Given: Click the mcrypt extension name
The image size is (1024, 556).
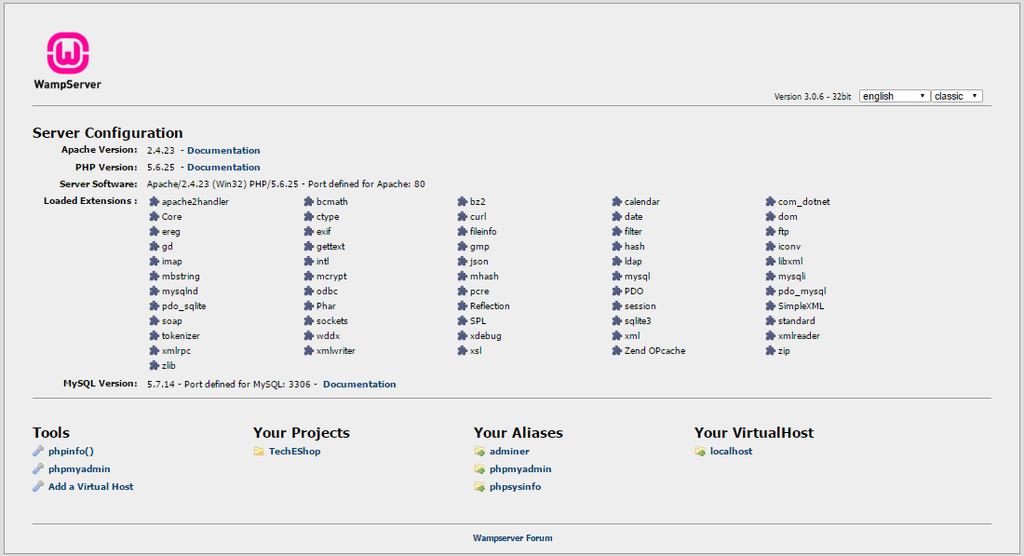Looking at the screenshot, I should 332,276.
